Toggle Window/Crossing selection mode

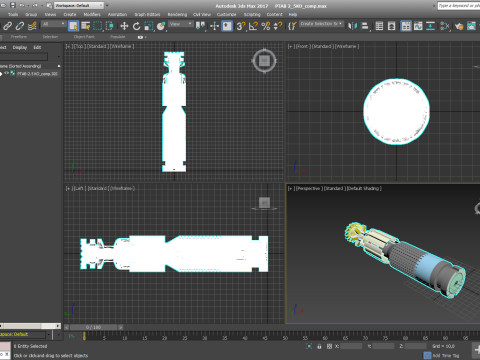[x=110, y=26]
